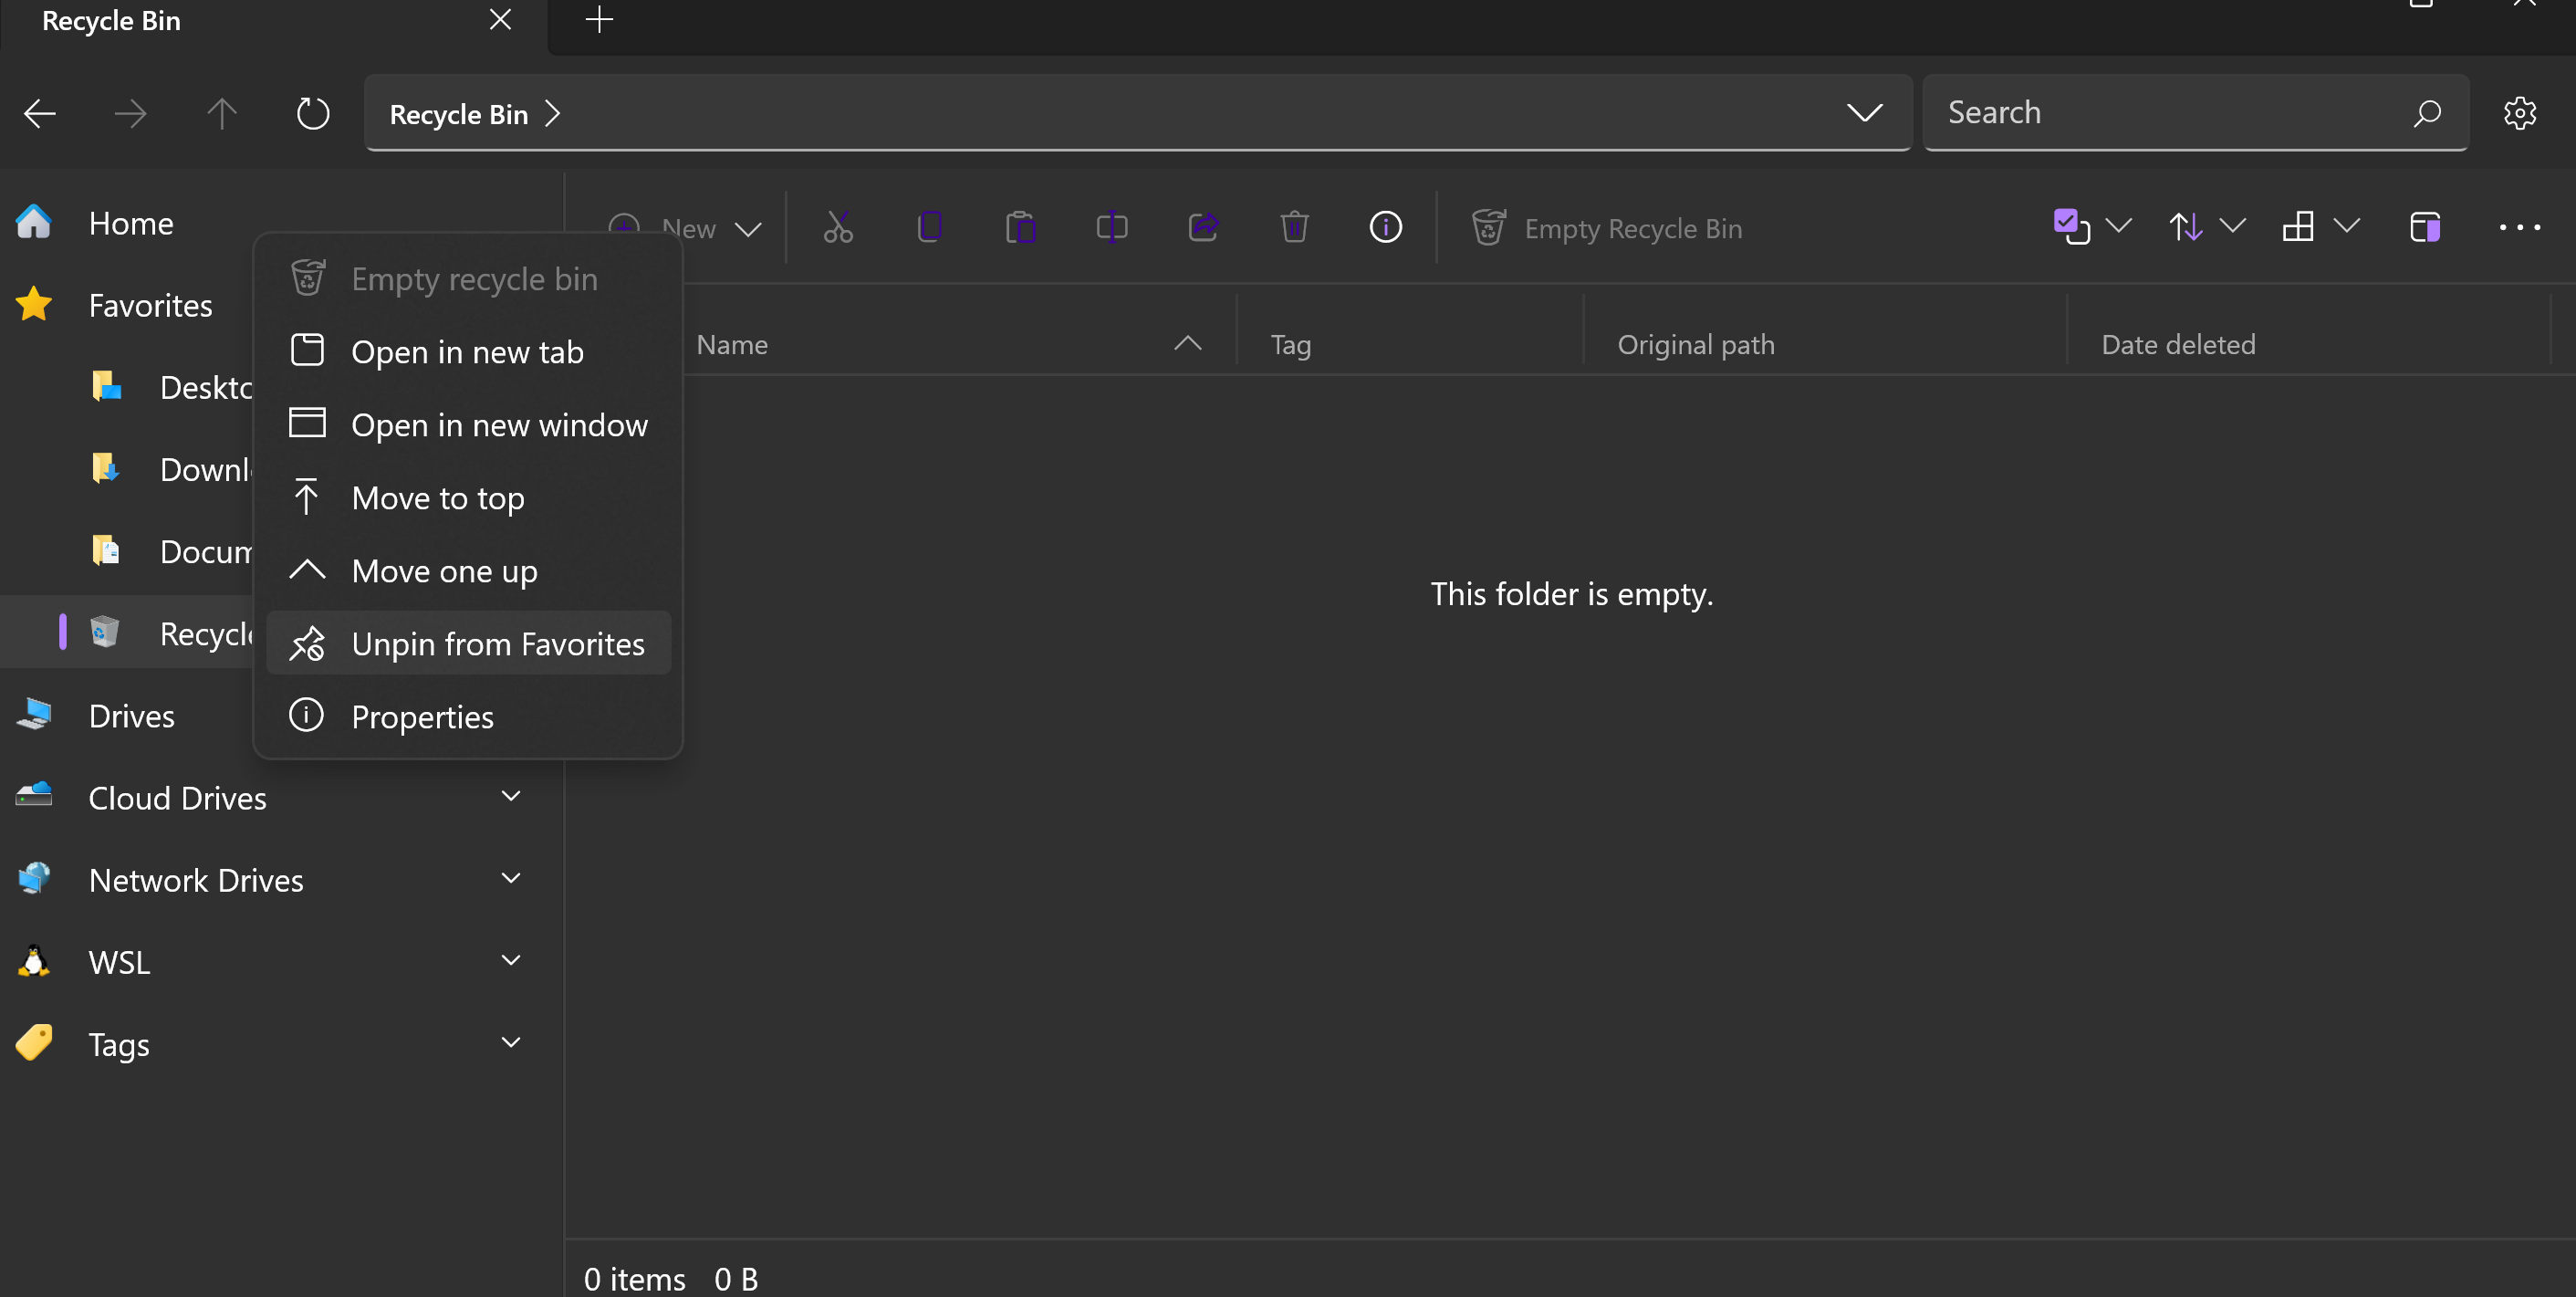Click the Paste icon in toolbar
Viewport: 2576px width, 1297px height.
tap(1020, 227)
